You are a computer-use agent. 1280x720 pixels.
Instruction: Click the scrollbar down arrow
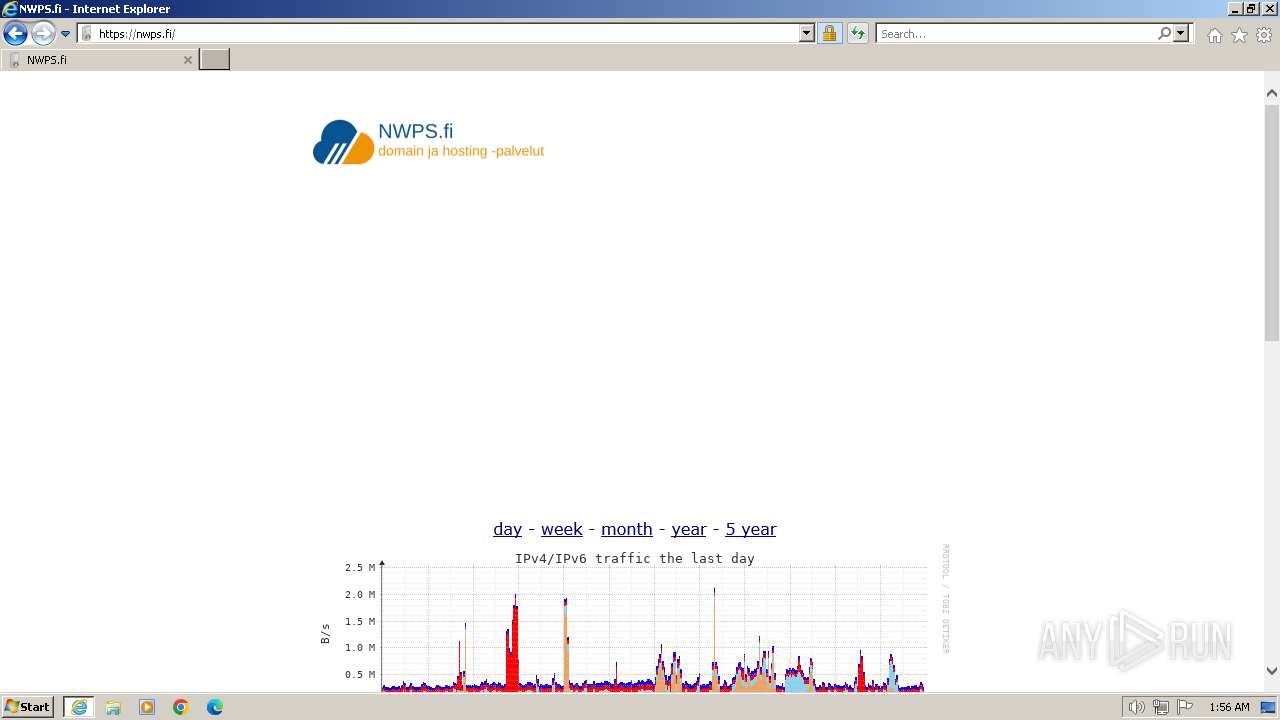pos(1272,671)
